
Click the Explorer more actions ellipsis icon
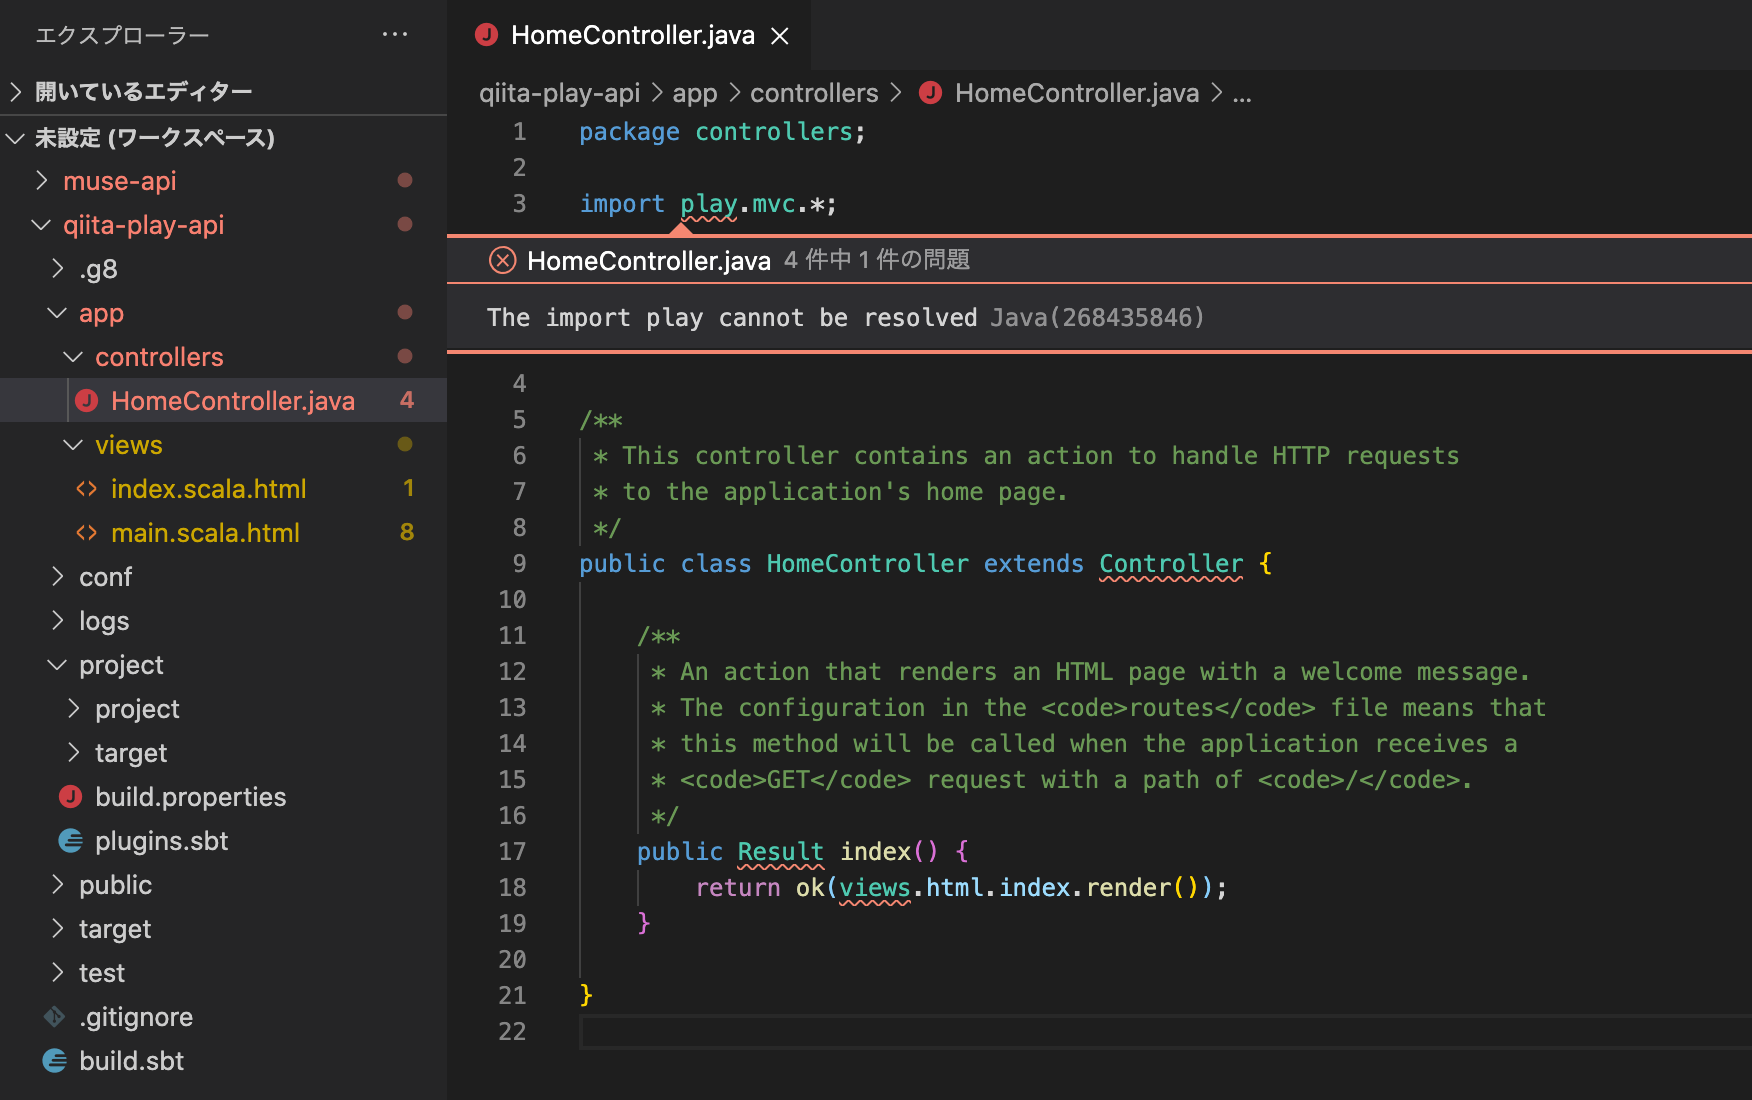(395, 35)
